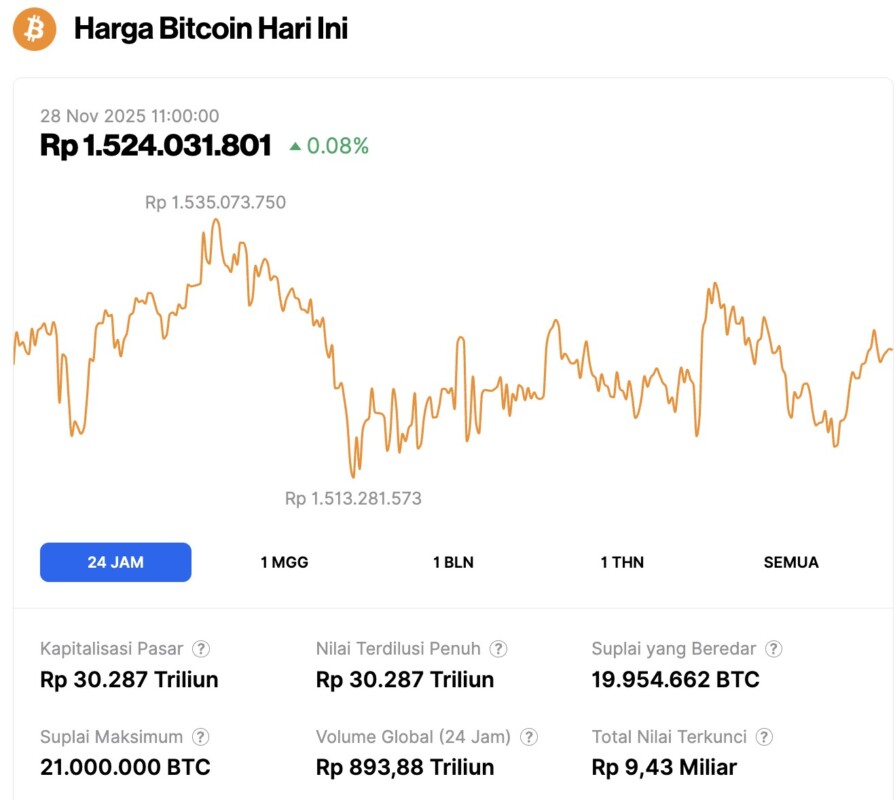Select the 24 JAM time range
The height and width of the screenshot is (800, 895).
pos(115,562)
